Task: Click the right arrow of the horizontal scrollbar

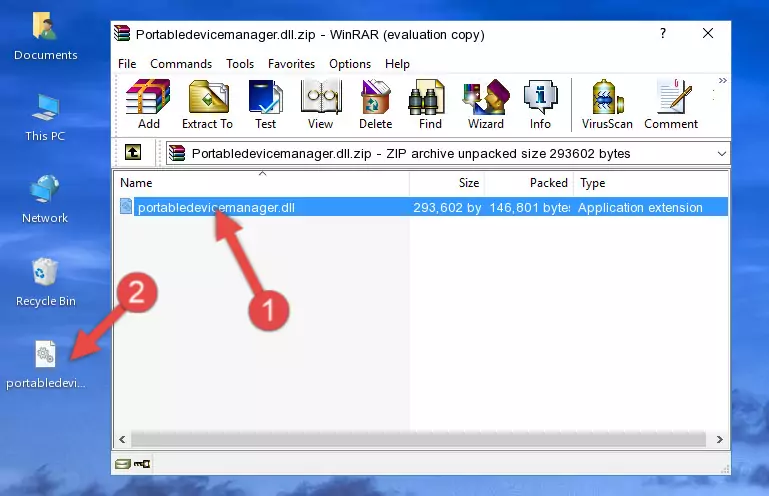Action: point(719,439)
